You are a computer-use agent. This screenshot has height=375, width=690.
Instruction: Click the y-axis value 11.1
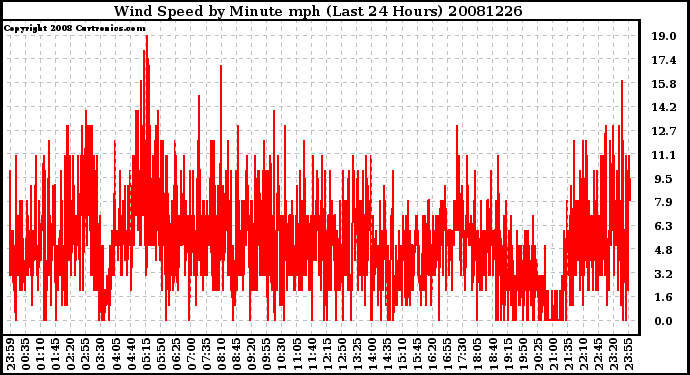[x=664, y=154]
